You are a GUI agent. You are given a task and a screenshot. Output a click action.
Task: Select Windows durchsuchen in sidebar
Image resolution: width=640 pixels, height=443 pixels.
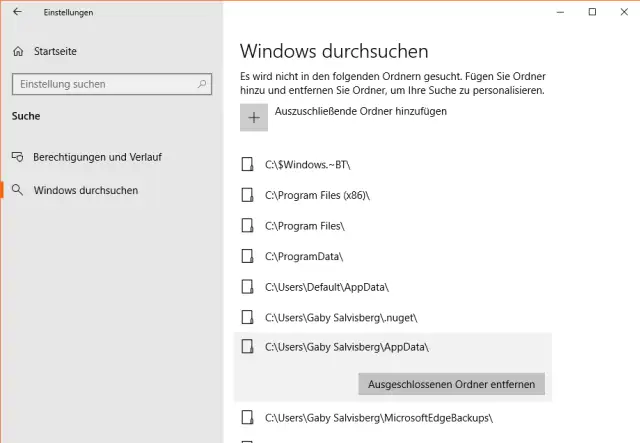point(86,190)
